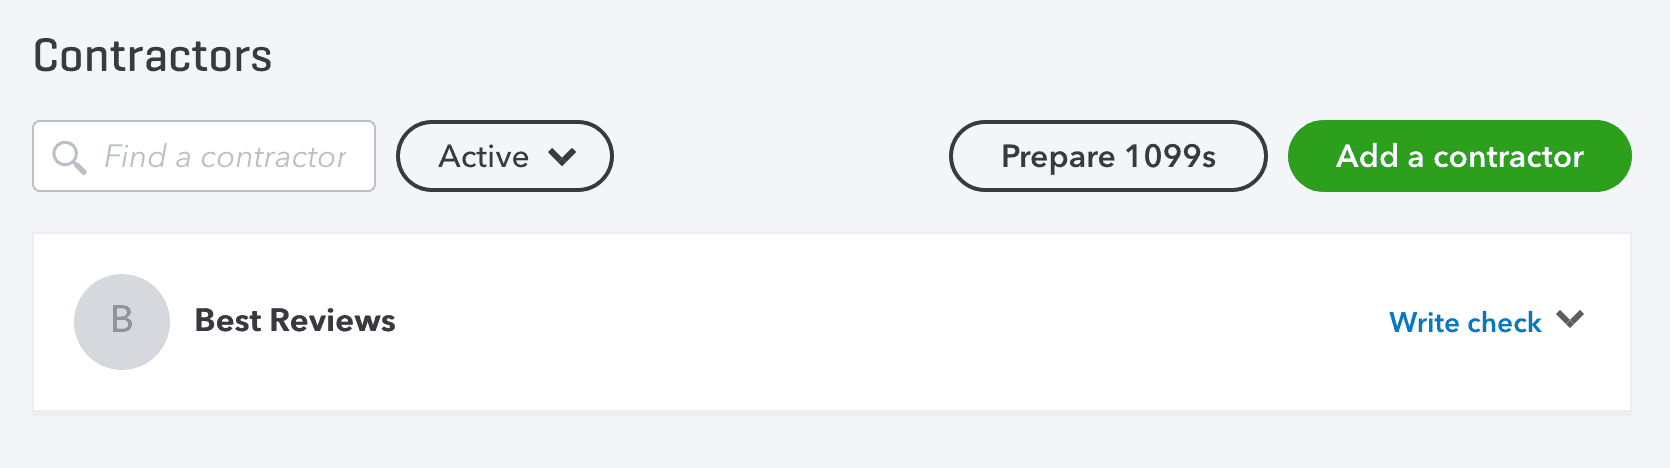The image size is (1670, 468).
Task: Write a check to Best Reviews
Action: point(1465,322)
